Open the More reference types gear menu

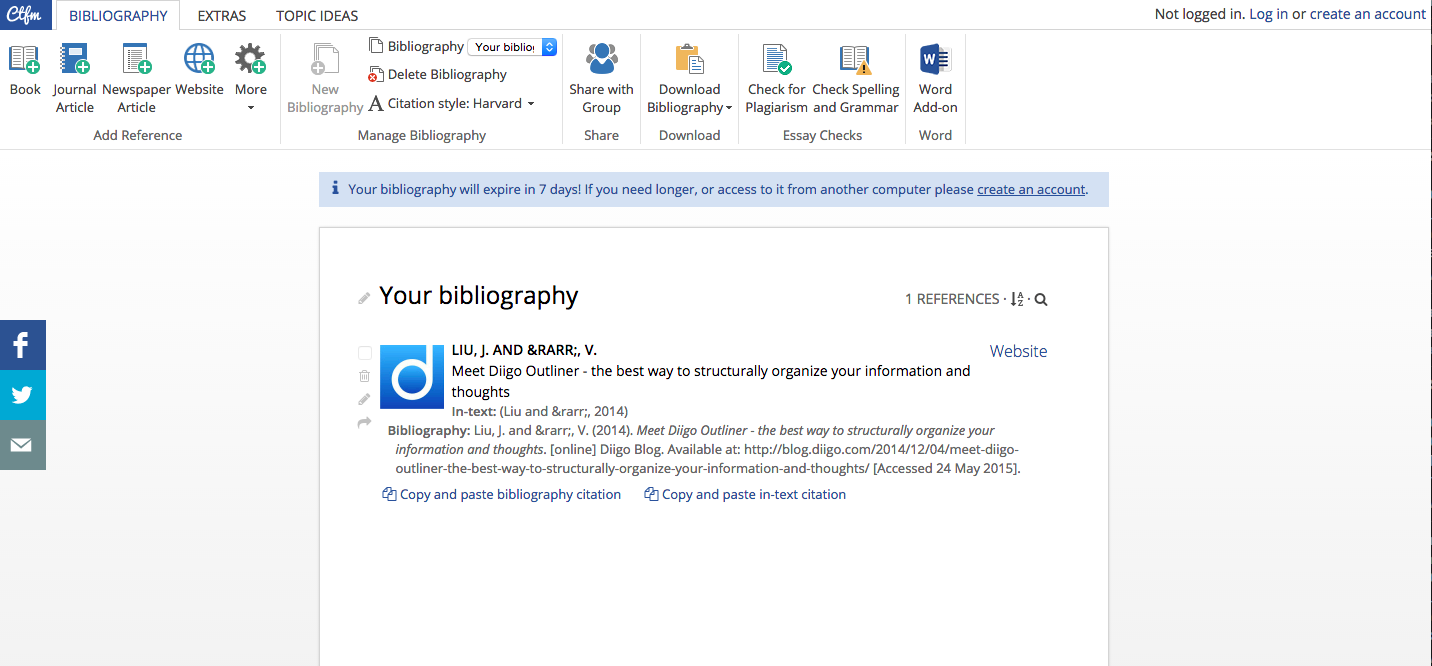point(251,78)
